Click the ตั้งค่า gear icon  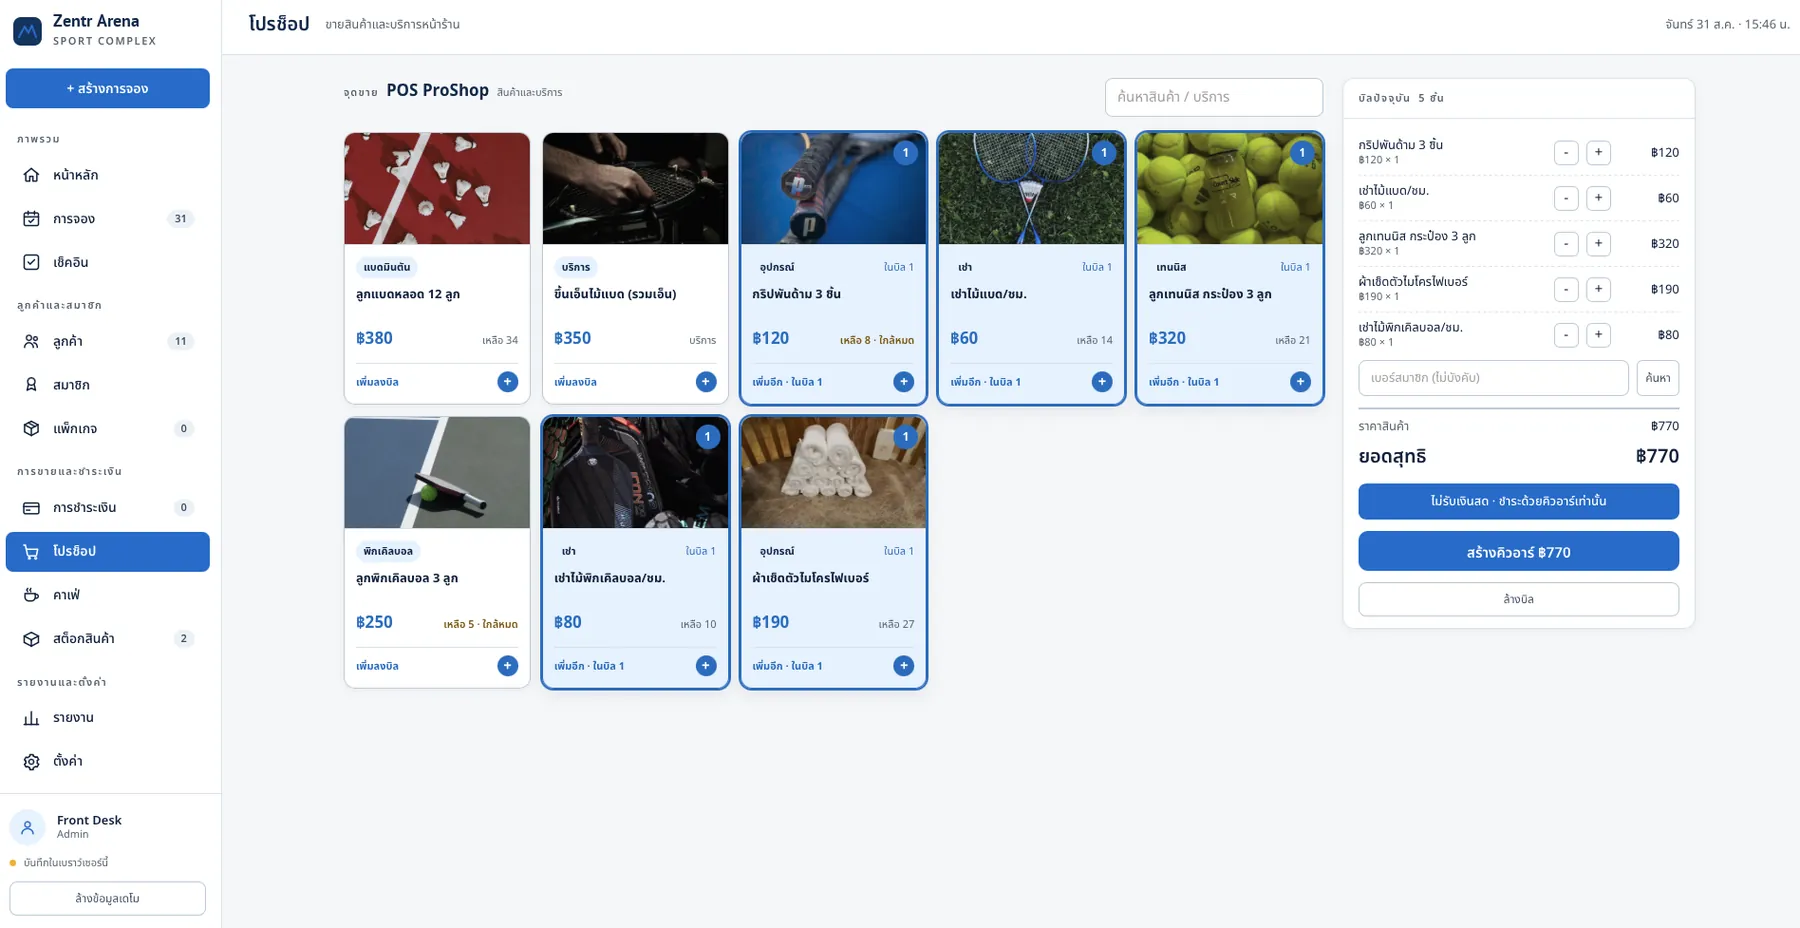tap(31, 762)
